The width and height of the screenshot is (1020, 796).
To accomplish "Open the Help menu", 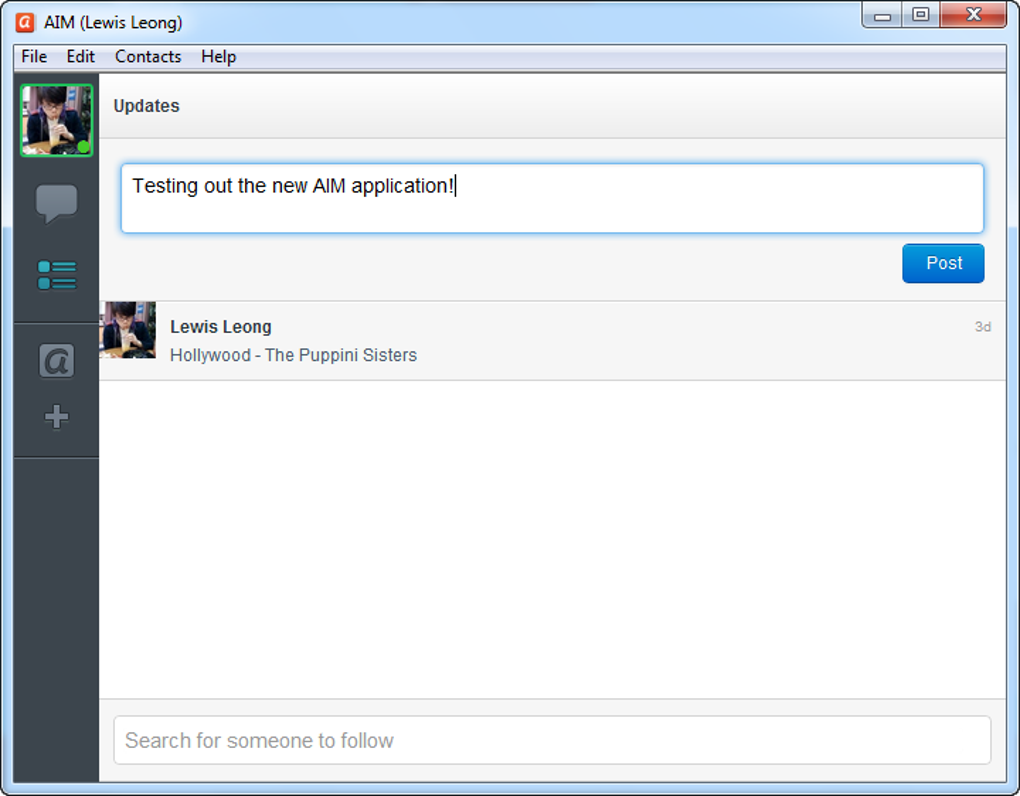I will coord(218,57).
